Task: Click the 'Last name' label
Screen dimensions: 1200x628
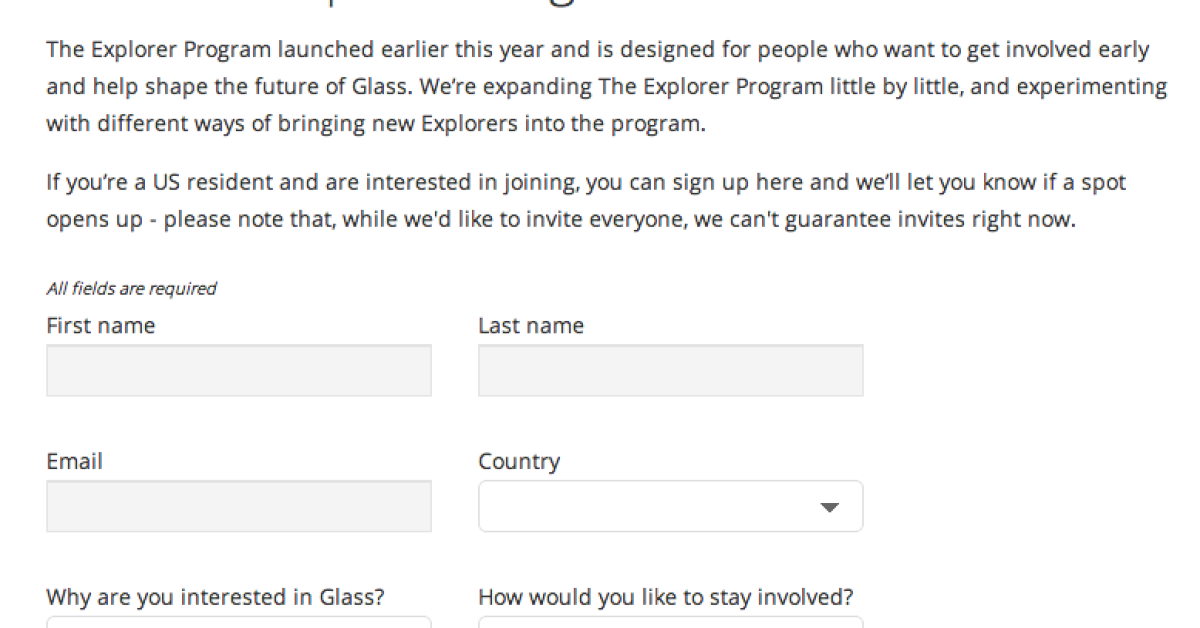Action: coord(531,326)
